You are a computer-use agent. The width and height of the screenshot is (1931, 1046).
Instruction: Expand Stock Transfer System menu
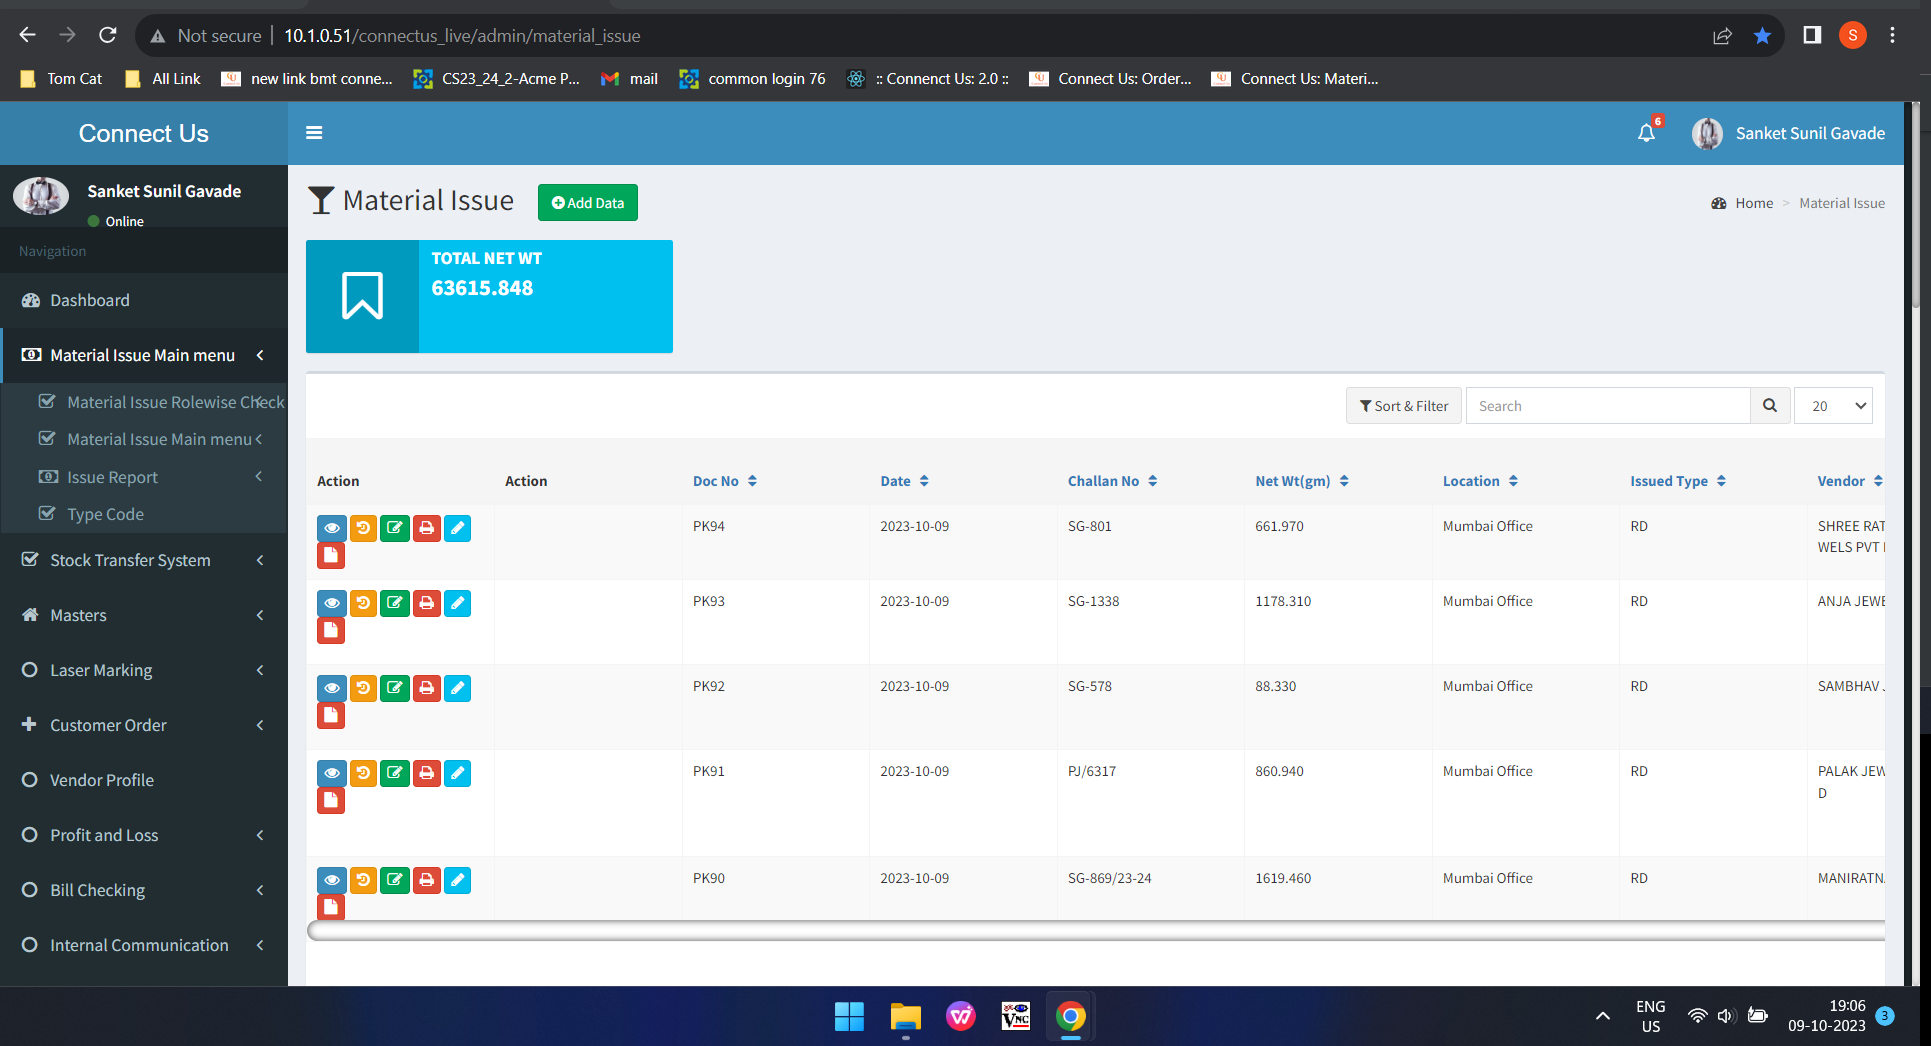144,560
